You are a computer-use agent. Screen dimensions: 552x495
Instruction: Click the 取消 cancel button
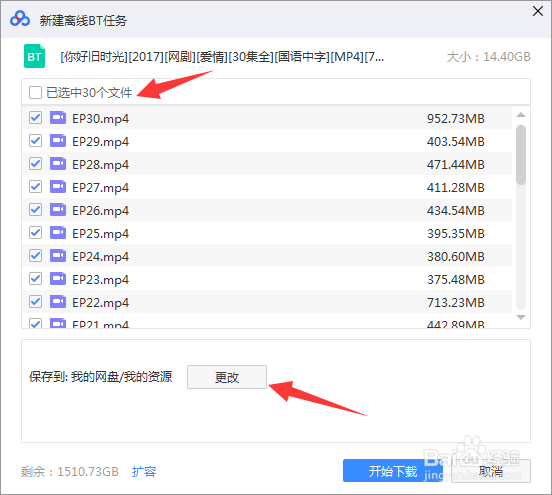(491, 471)
